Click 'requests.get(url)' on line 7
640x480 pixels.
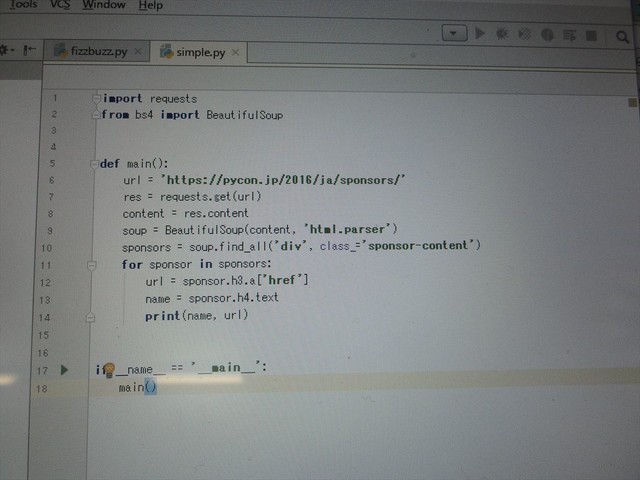coord(210,197)
